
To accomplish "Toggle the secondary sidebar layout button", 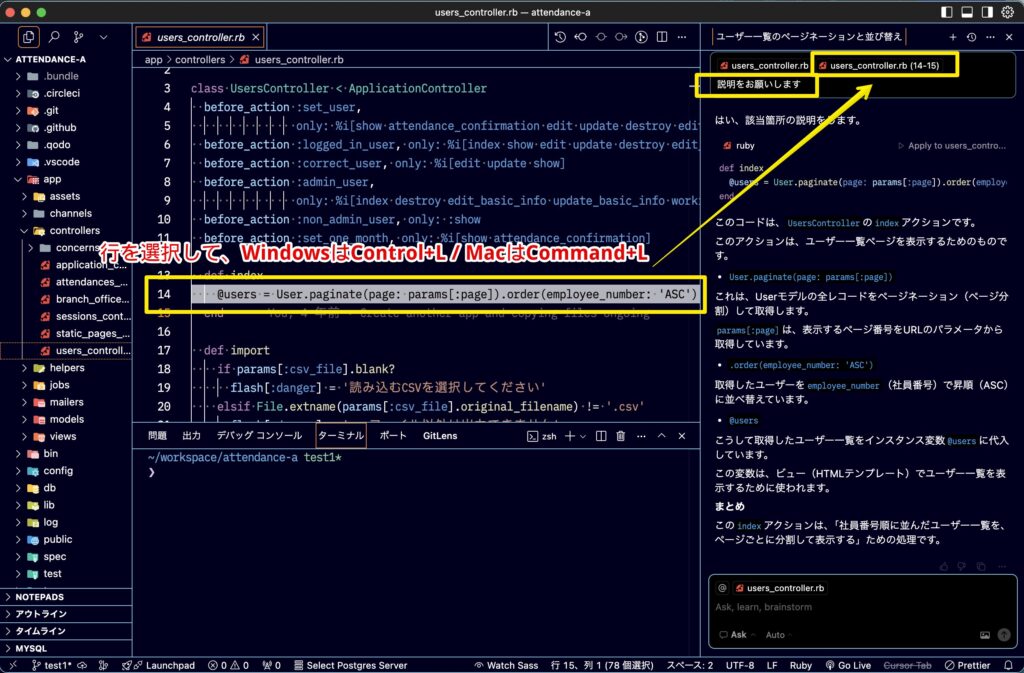I will point(986,12).
